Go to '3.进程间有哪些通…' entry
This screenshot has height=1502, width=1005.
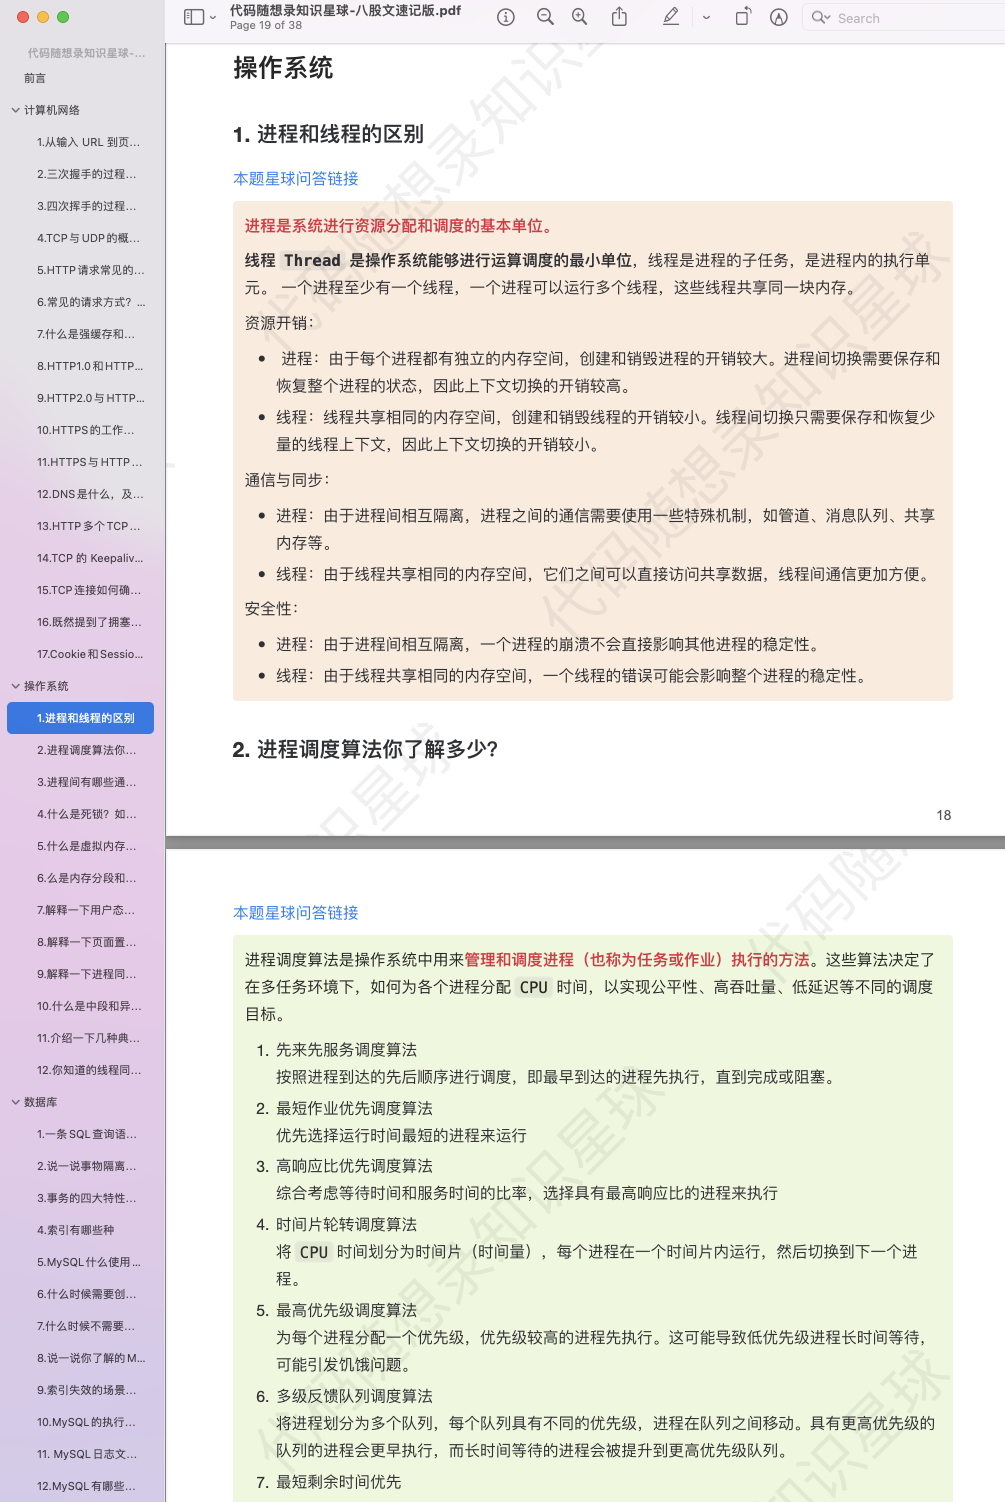click(87, 782)
